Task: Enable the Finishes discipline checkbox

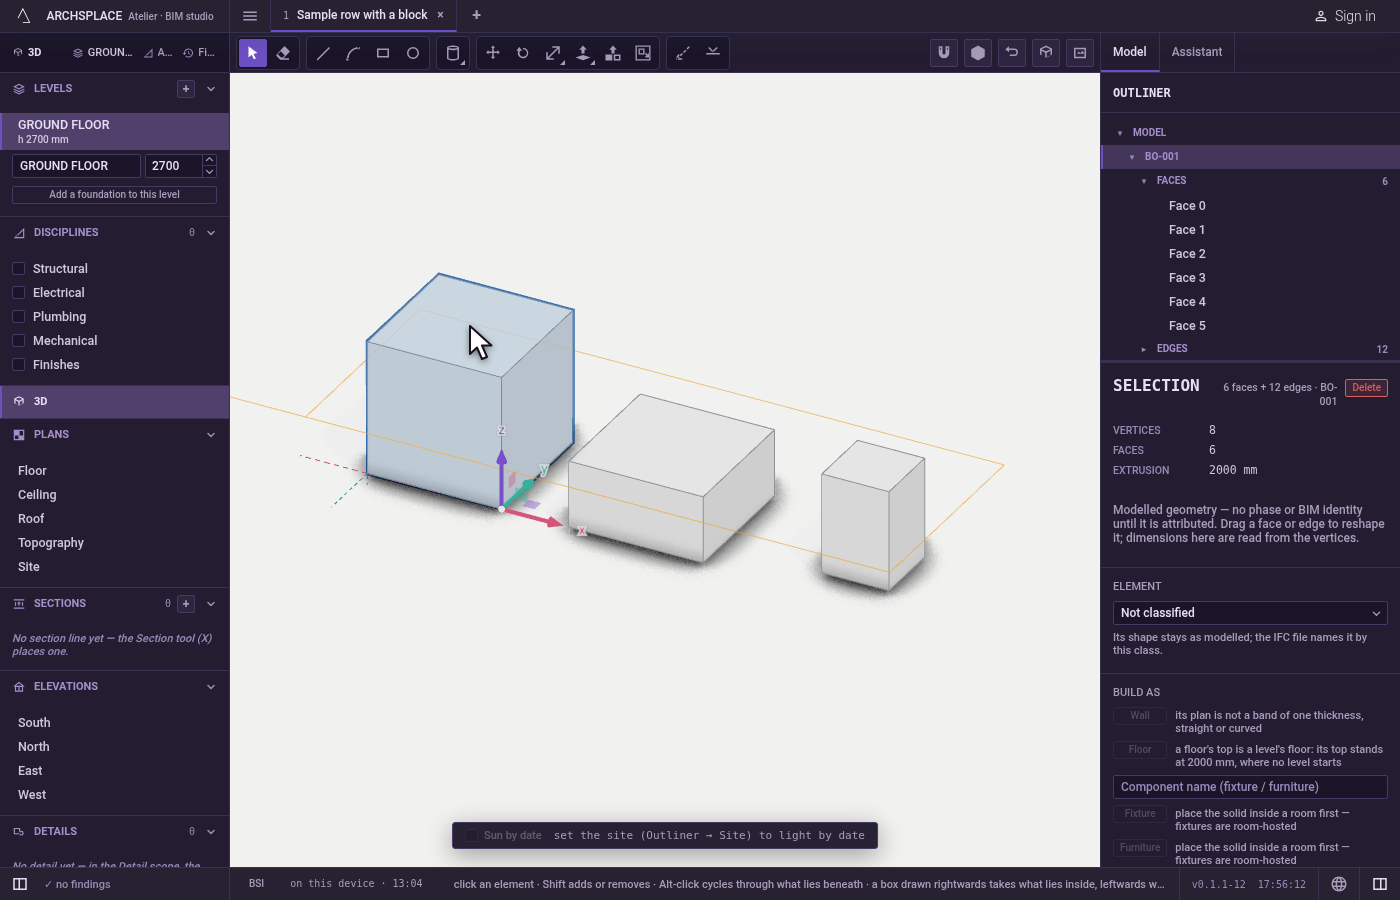Action: click(x=19, y=365)
